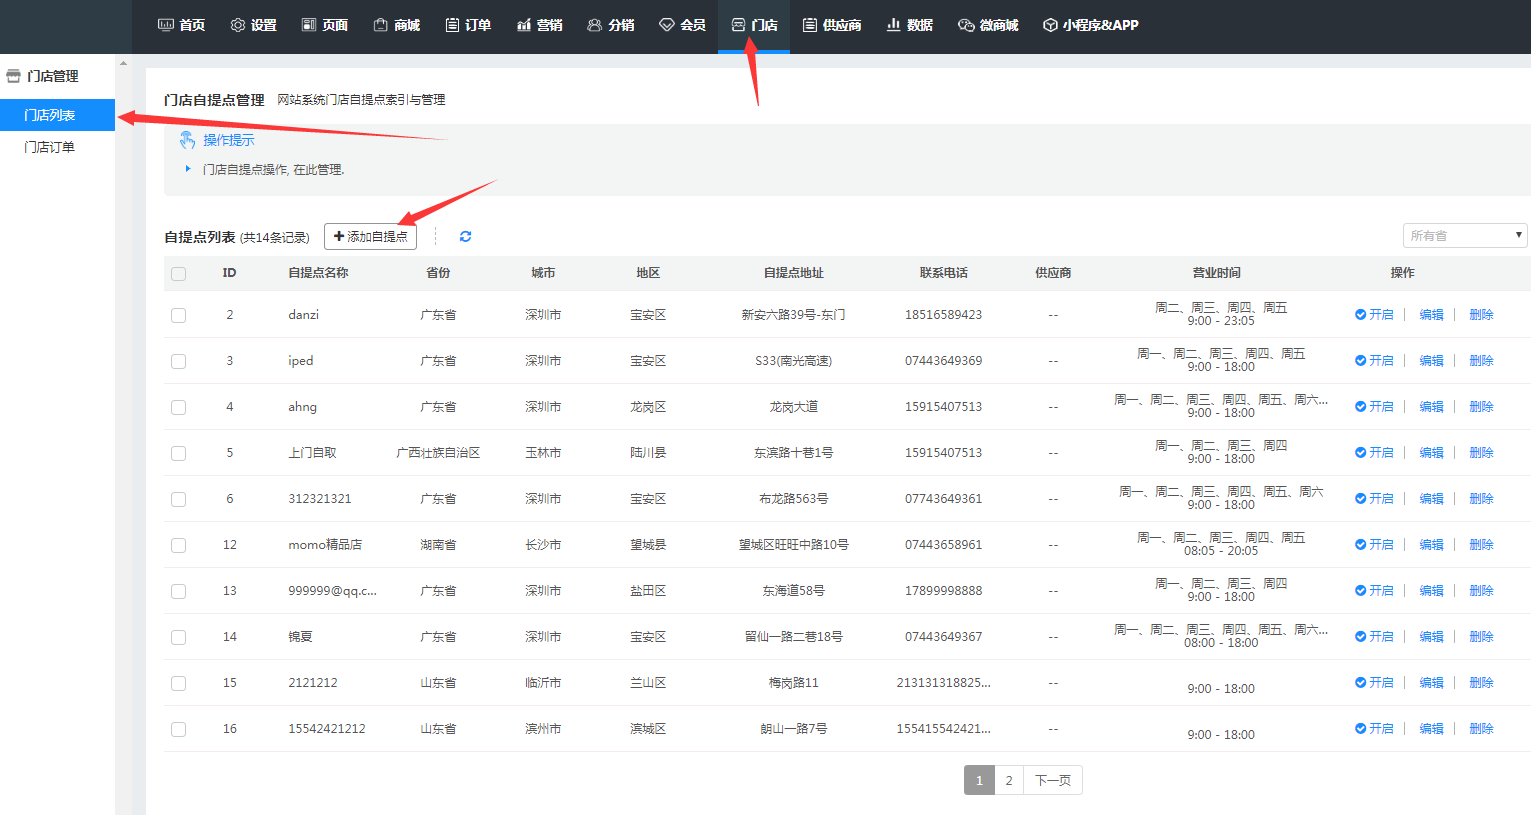
Task: Collapse the 门店自提点操作 tip arrow
Action: pos(188,169)
